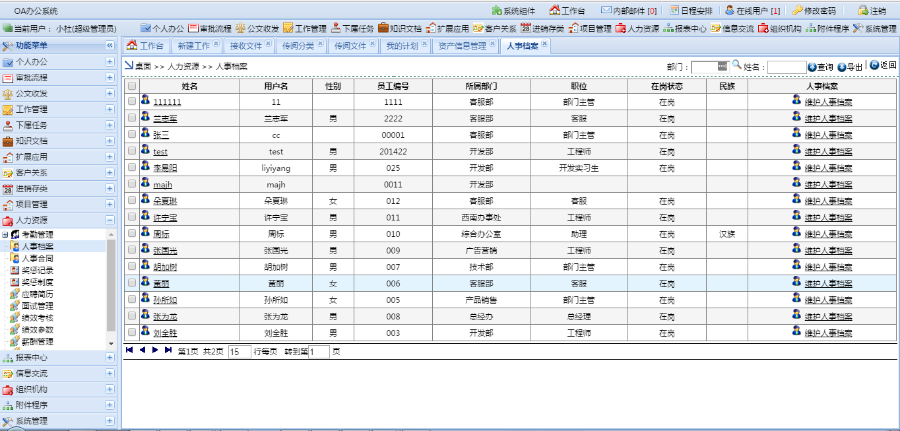Click the 返回 back button
The width and height of the screenshot is (900, 431).
tap(883, 65)
